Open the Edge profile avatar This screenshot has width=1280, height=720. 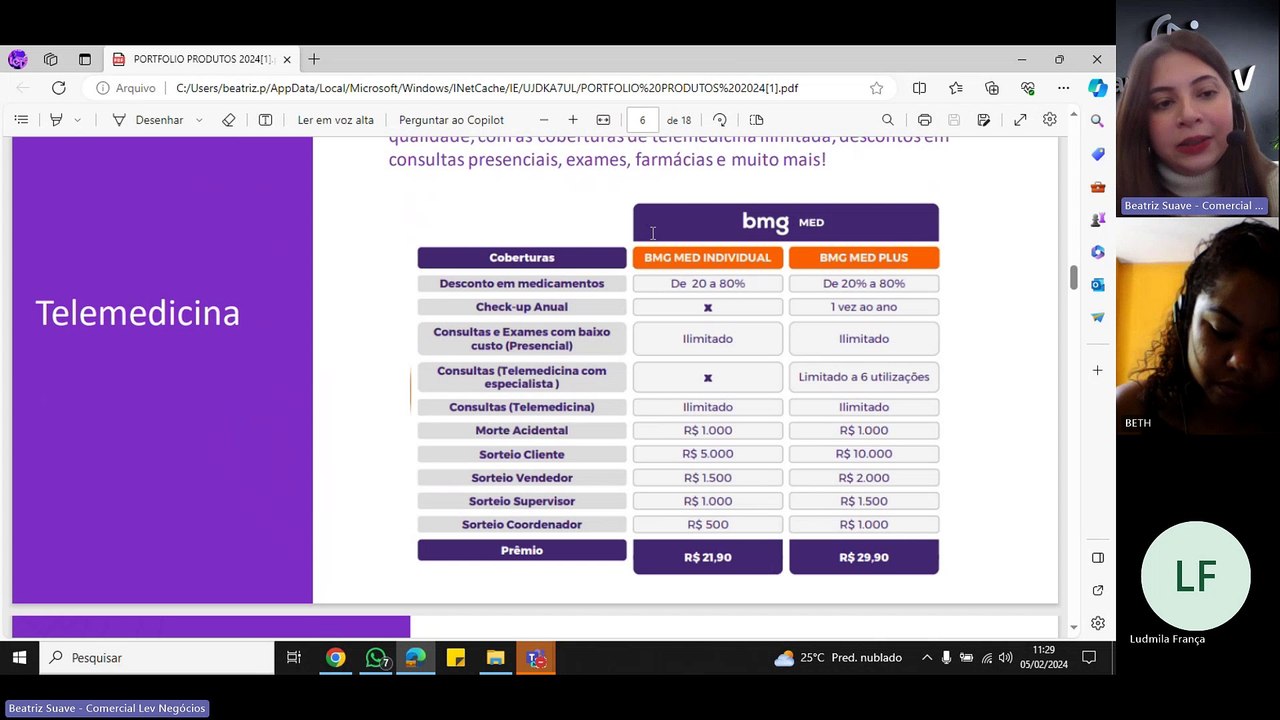click(x=17, y=59)
